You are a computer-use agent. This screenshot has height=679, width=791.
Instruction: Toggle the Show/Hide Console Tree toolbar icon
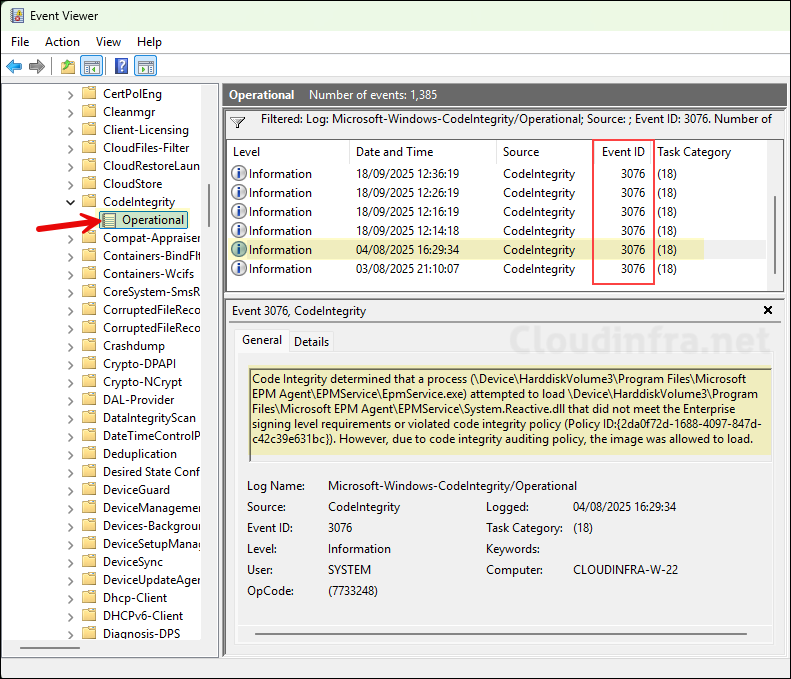coord(91,67)
